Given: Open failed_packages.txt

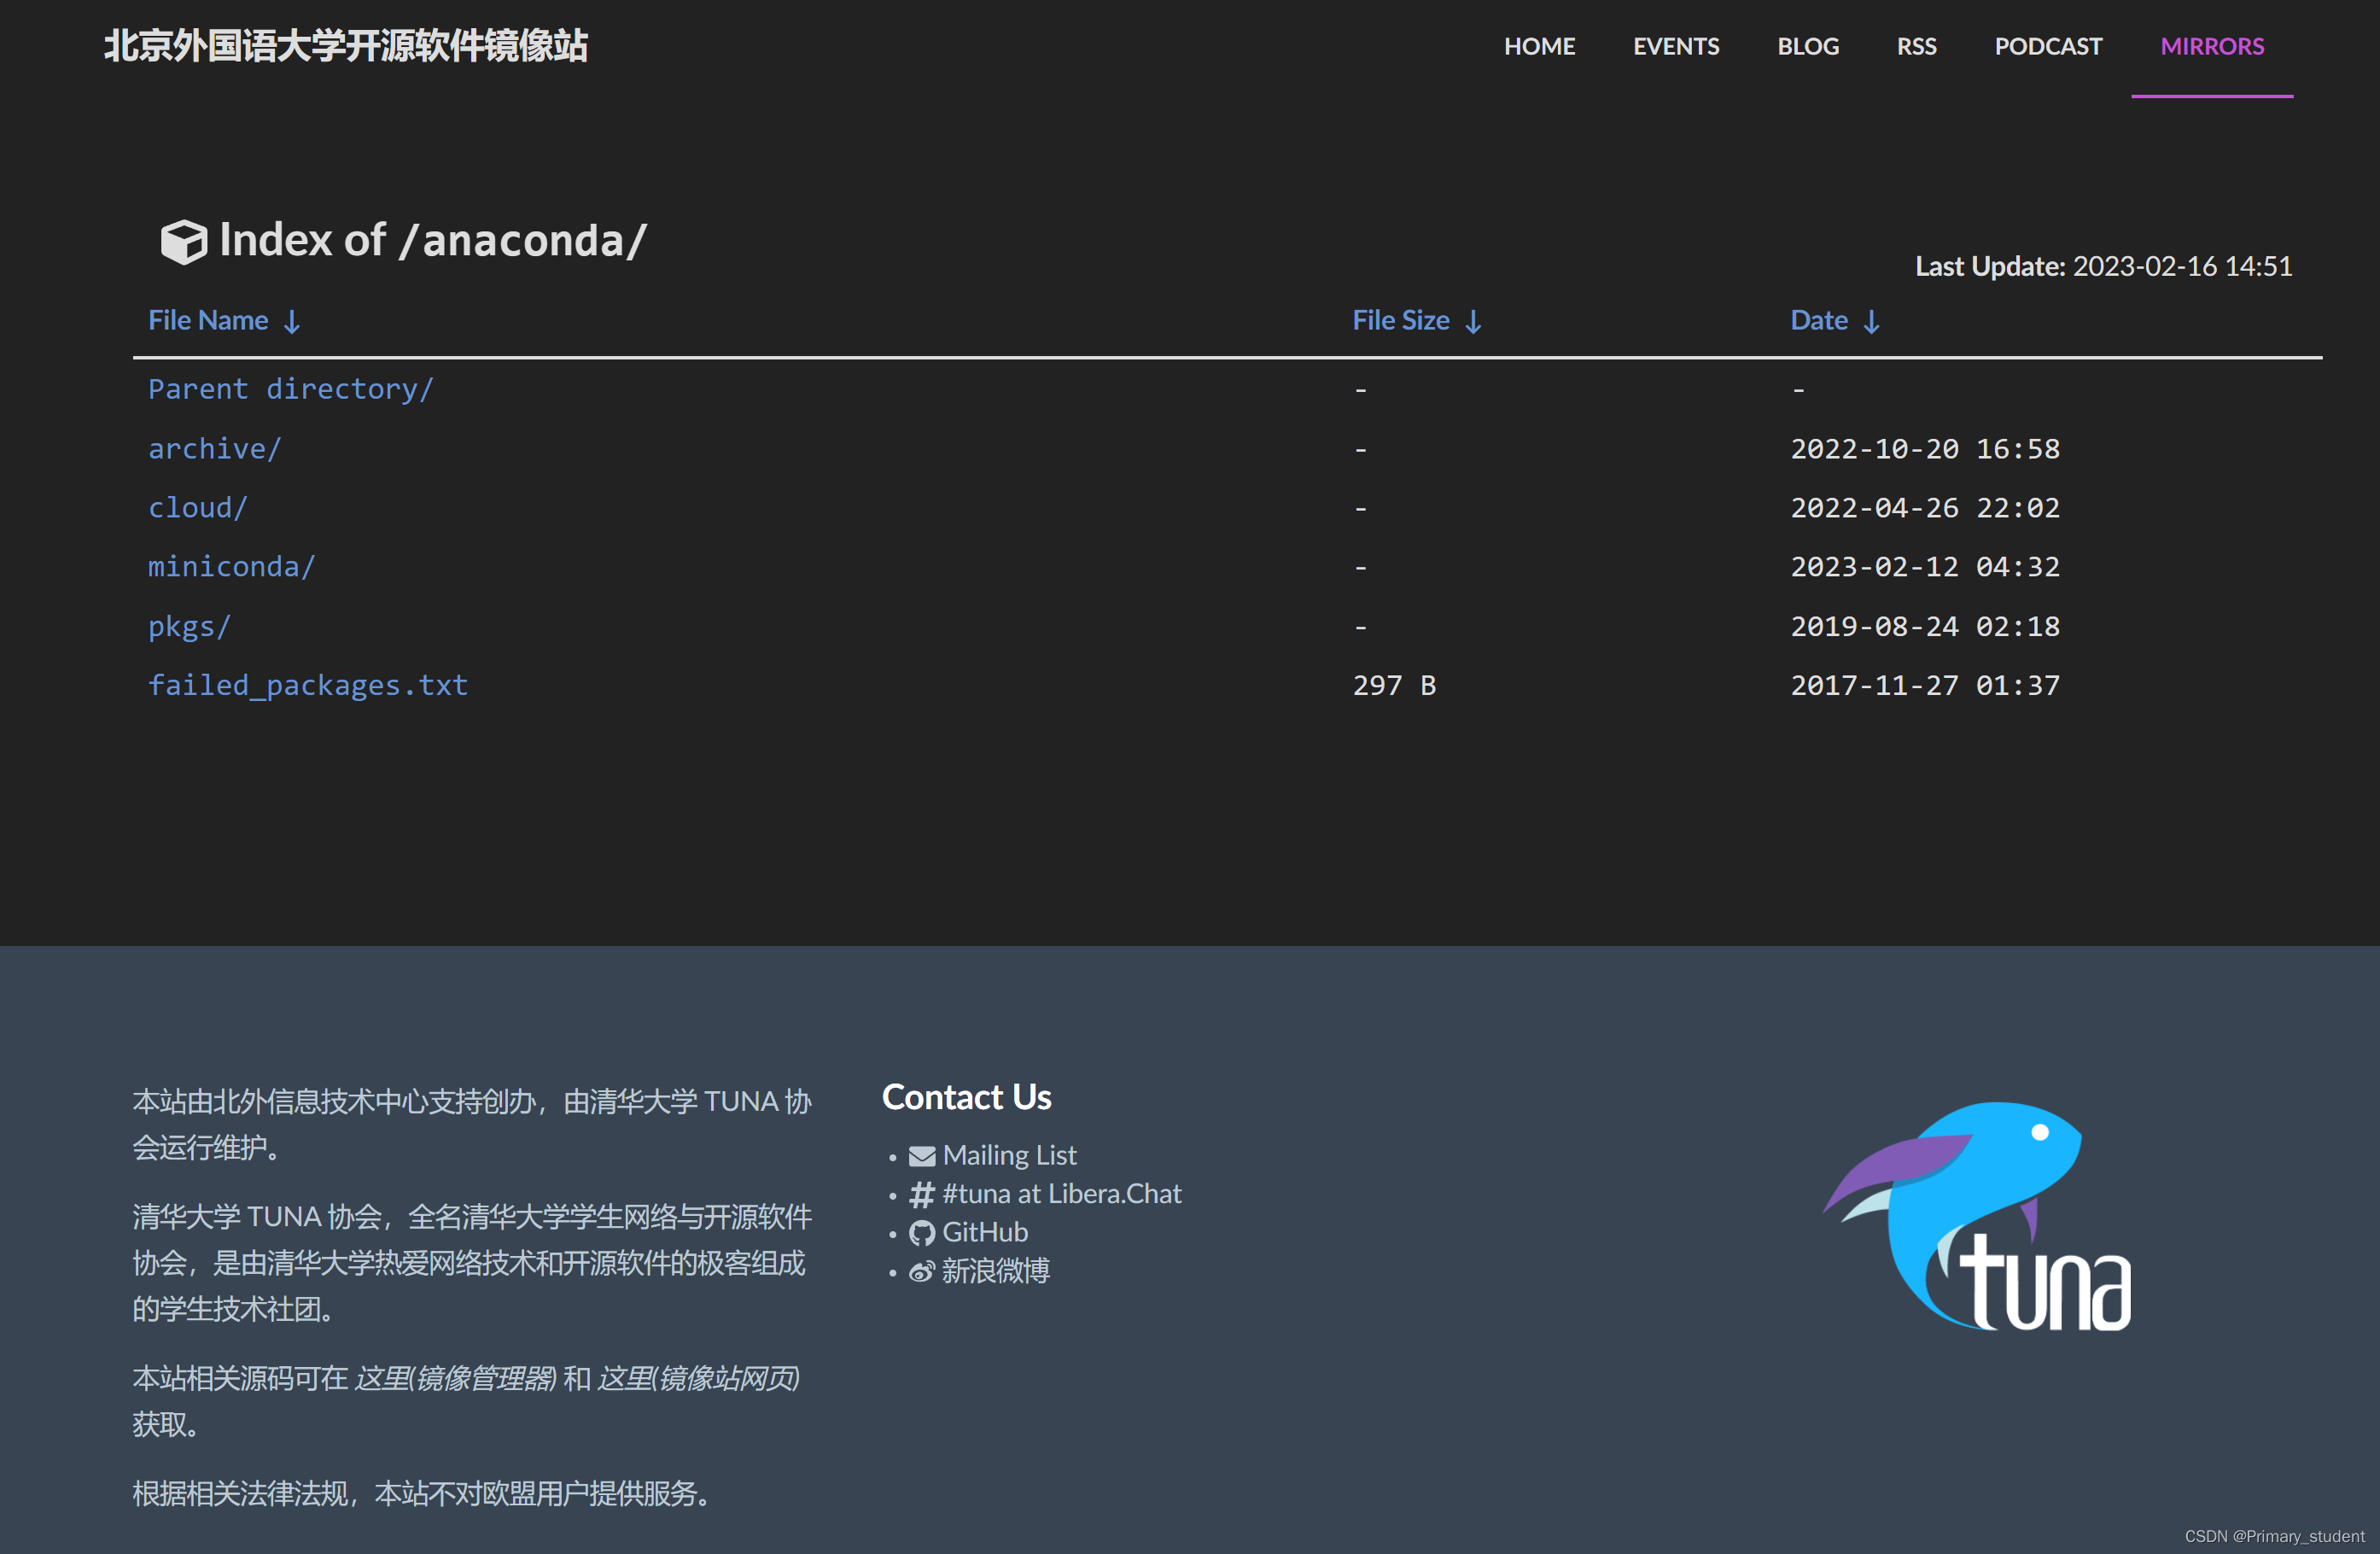Looking at the screenshot, I should (307, 685).
